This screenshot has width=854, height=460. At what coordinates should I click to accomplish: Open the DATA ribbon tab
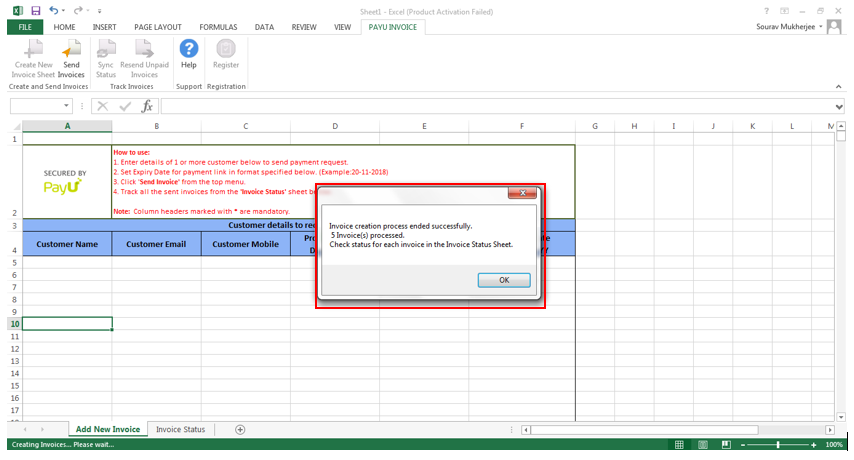264,27
